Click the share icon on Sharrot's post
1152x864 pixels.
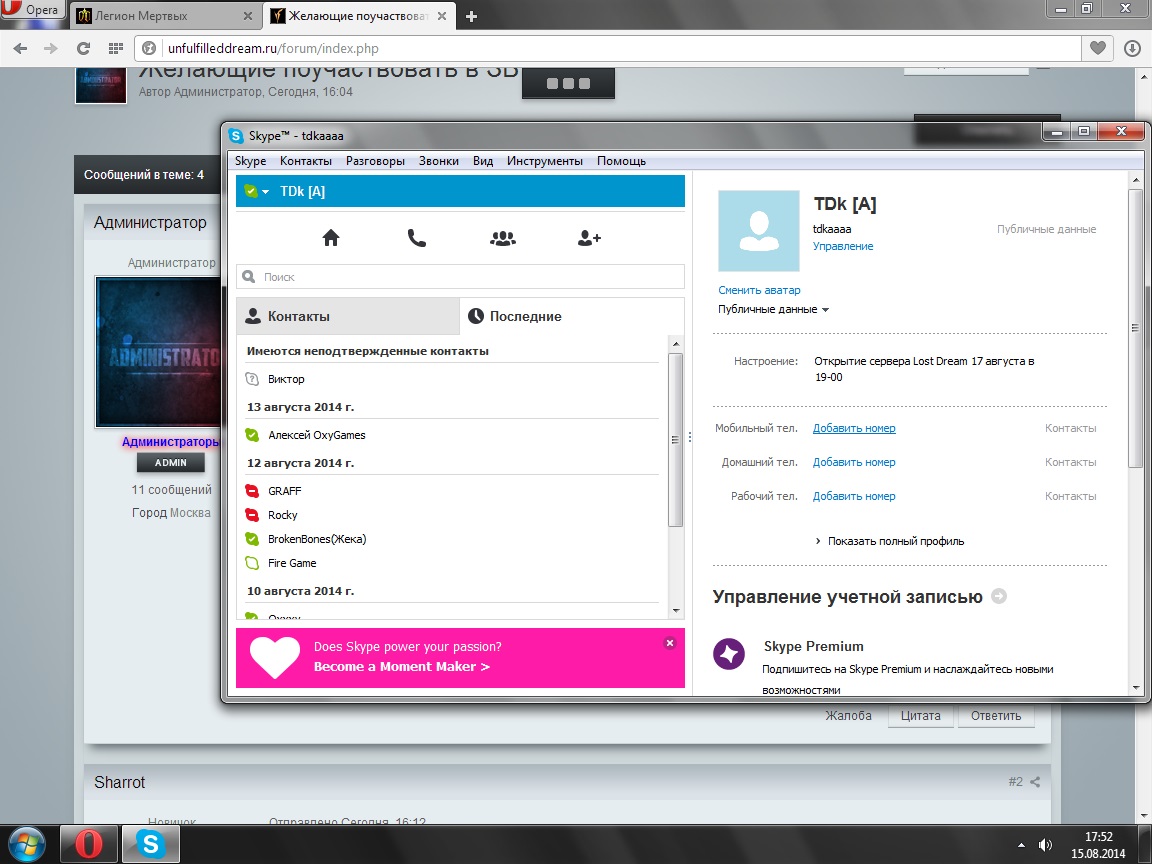point(1035,782)
